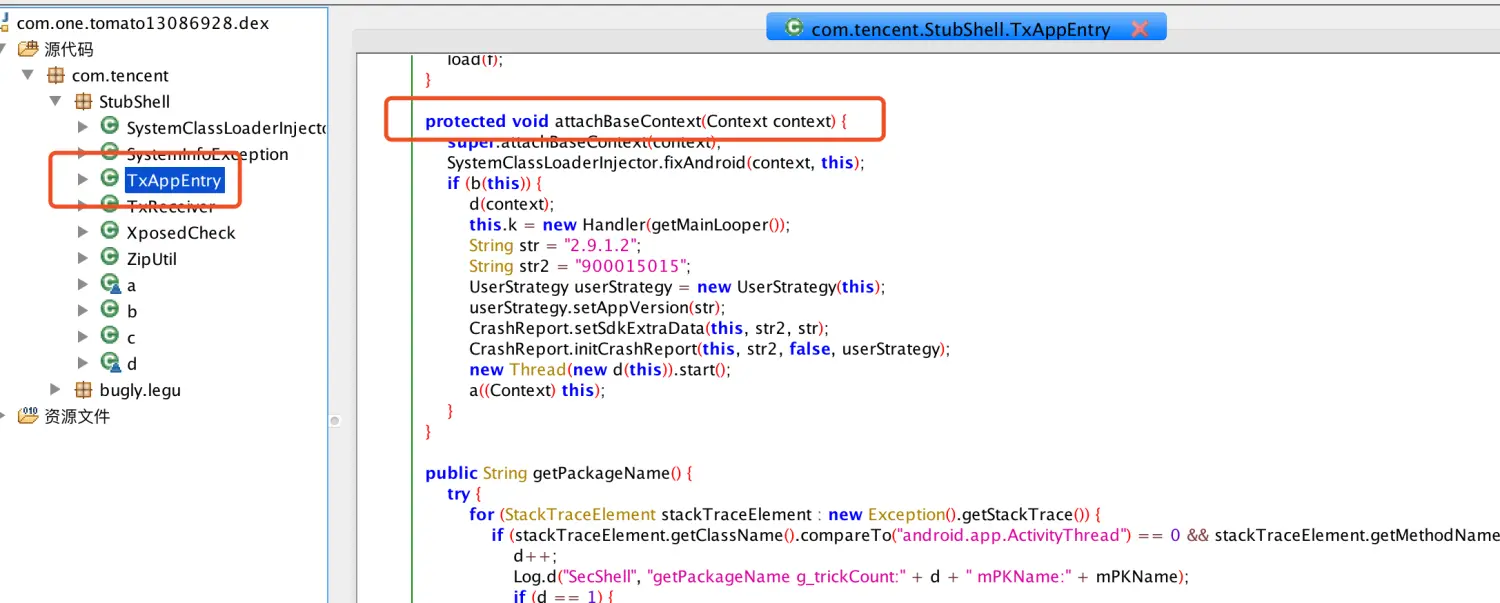The image size is (1500, 603).
Task: Select the root com.one.tomato13086928.dex file
Action: (x=143, y=22)
